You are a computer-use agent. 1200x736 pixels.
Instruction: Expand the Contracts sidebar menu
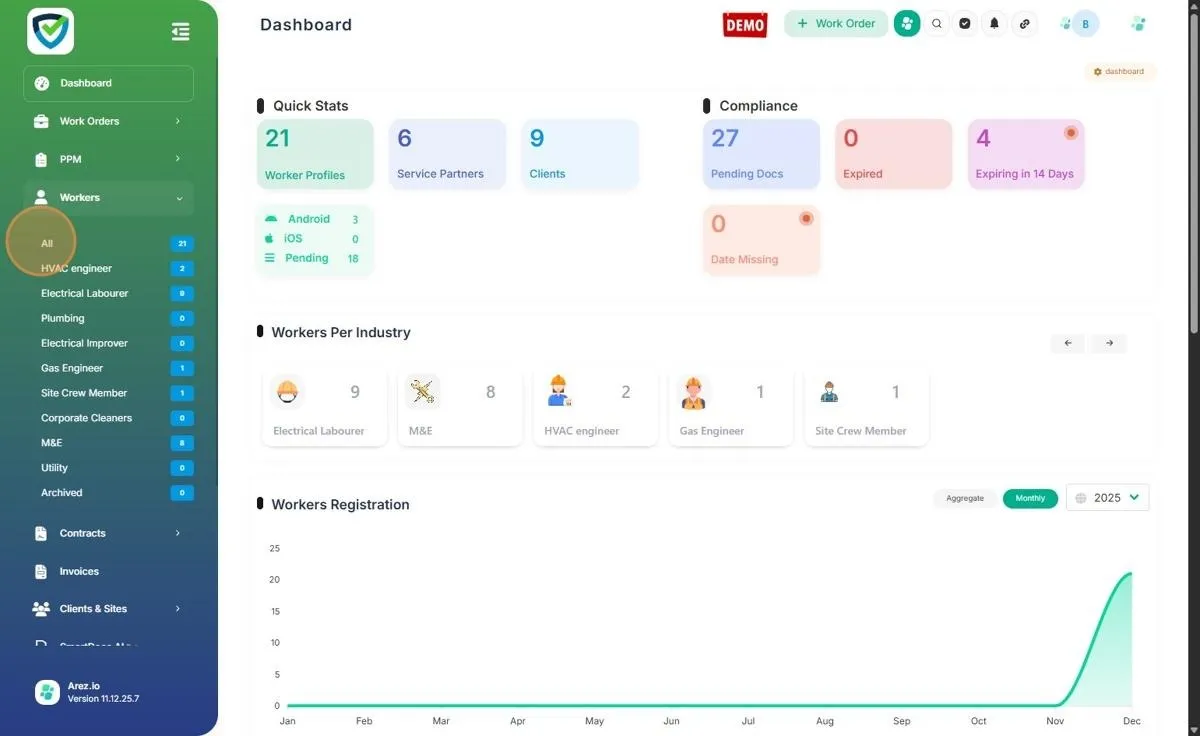[108, 533]
